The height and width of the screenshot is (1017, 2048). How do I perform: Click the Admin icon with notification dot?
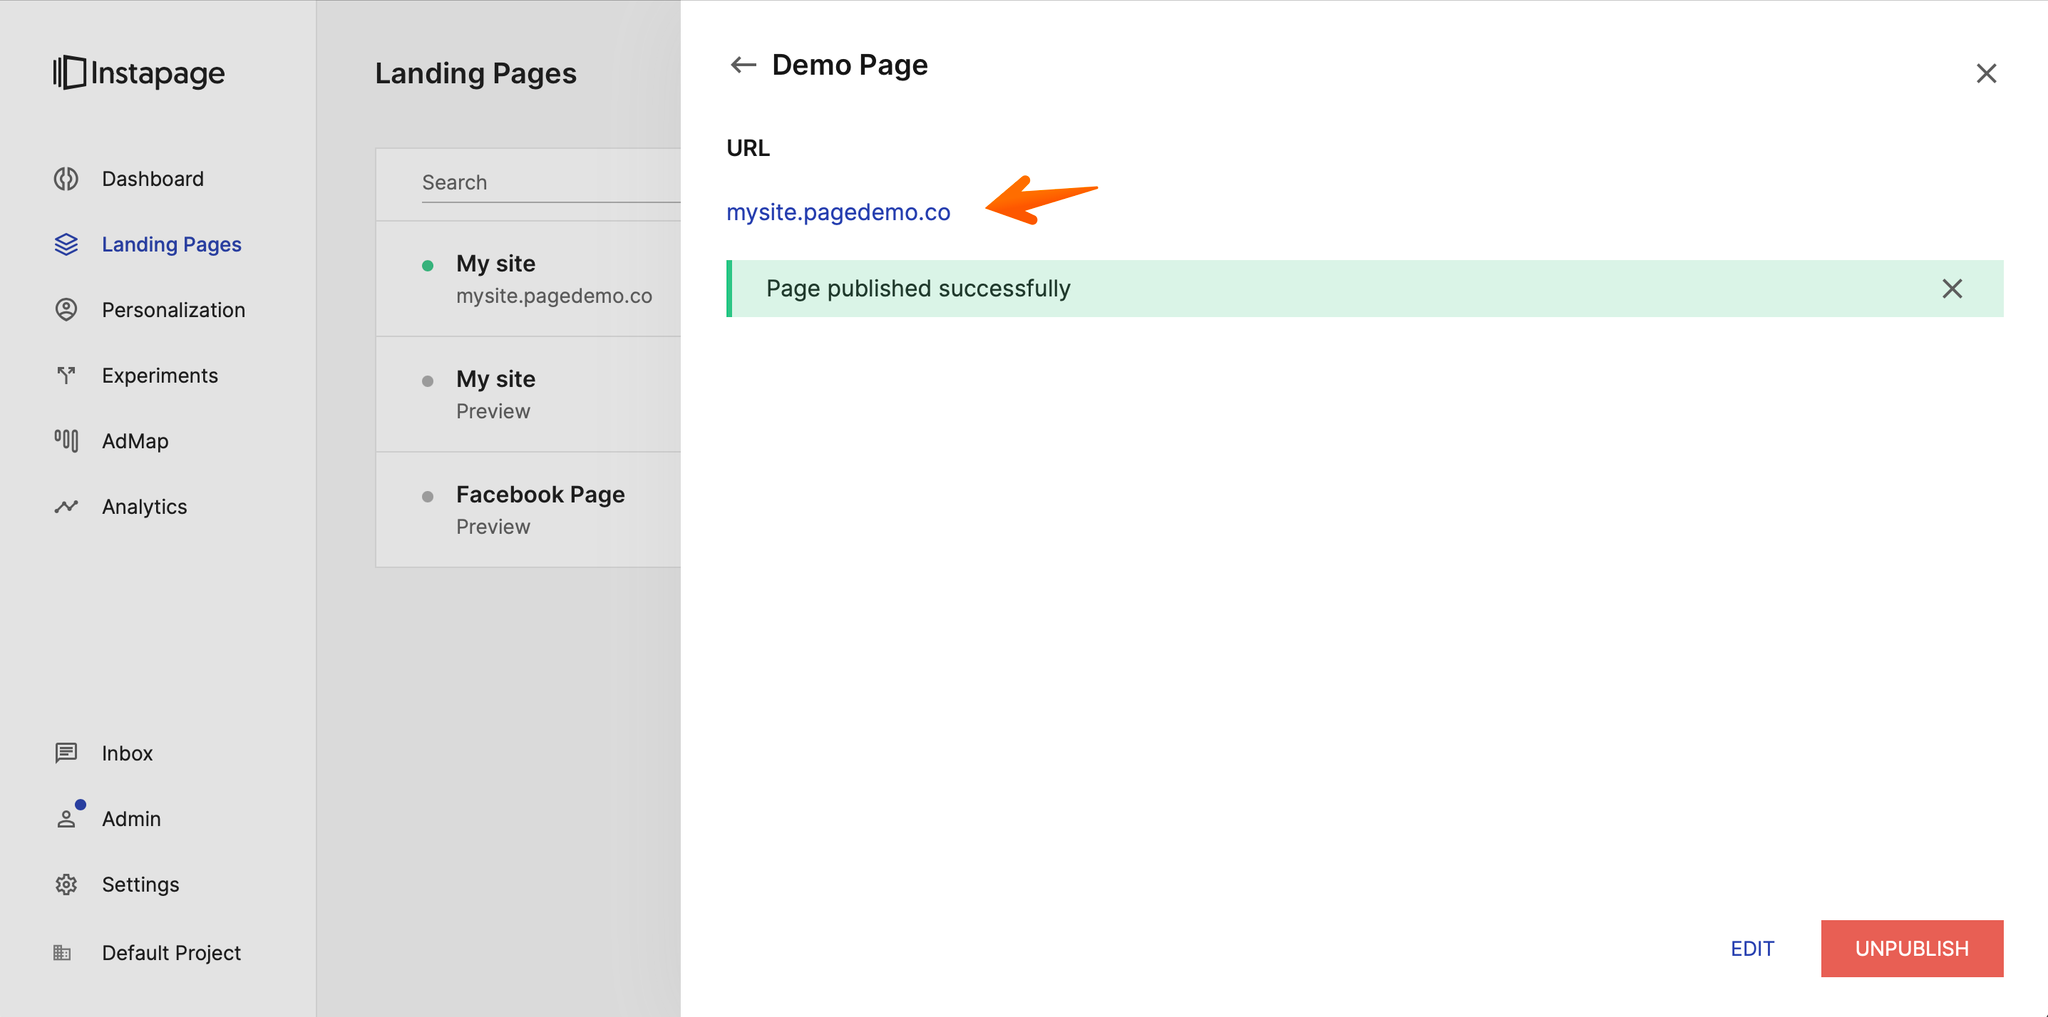click(66, 819)
